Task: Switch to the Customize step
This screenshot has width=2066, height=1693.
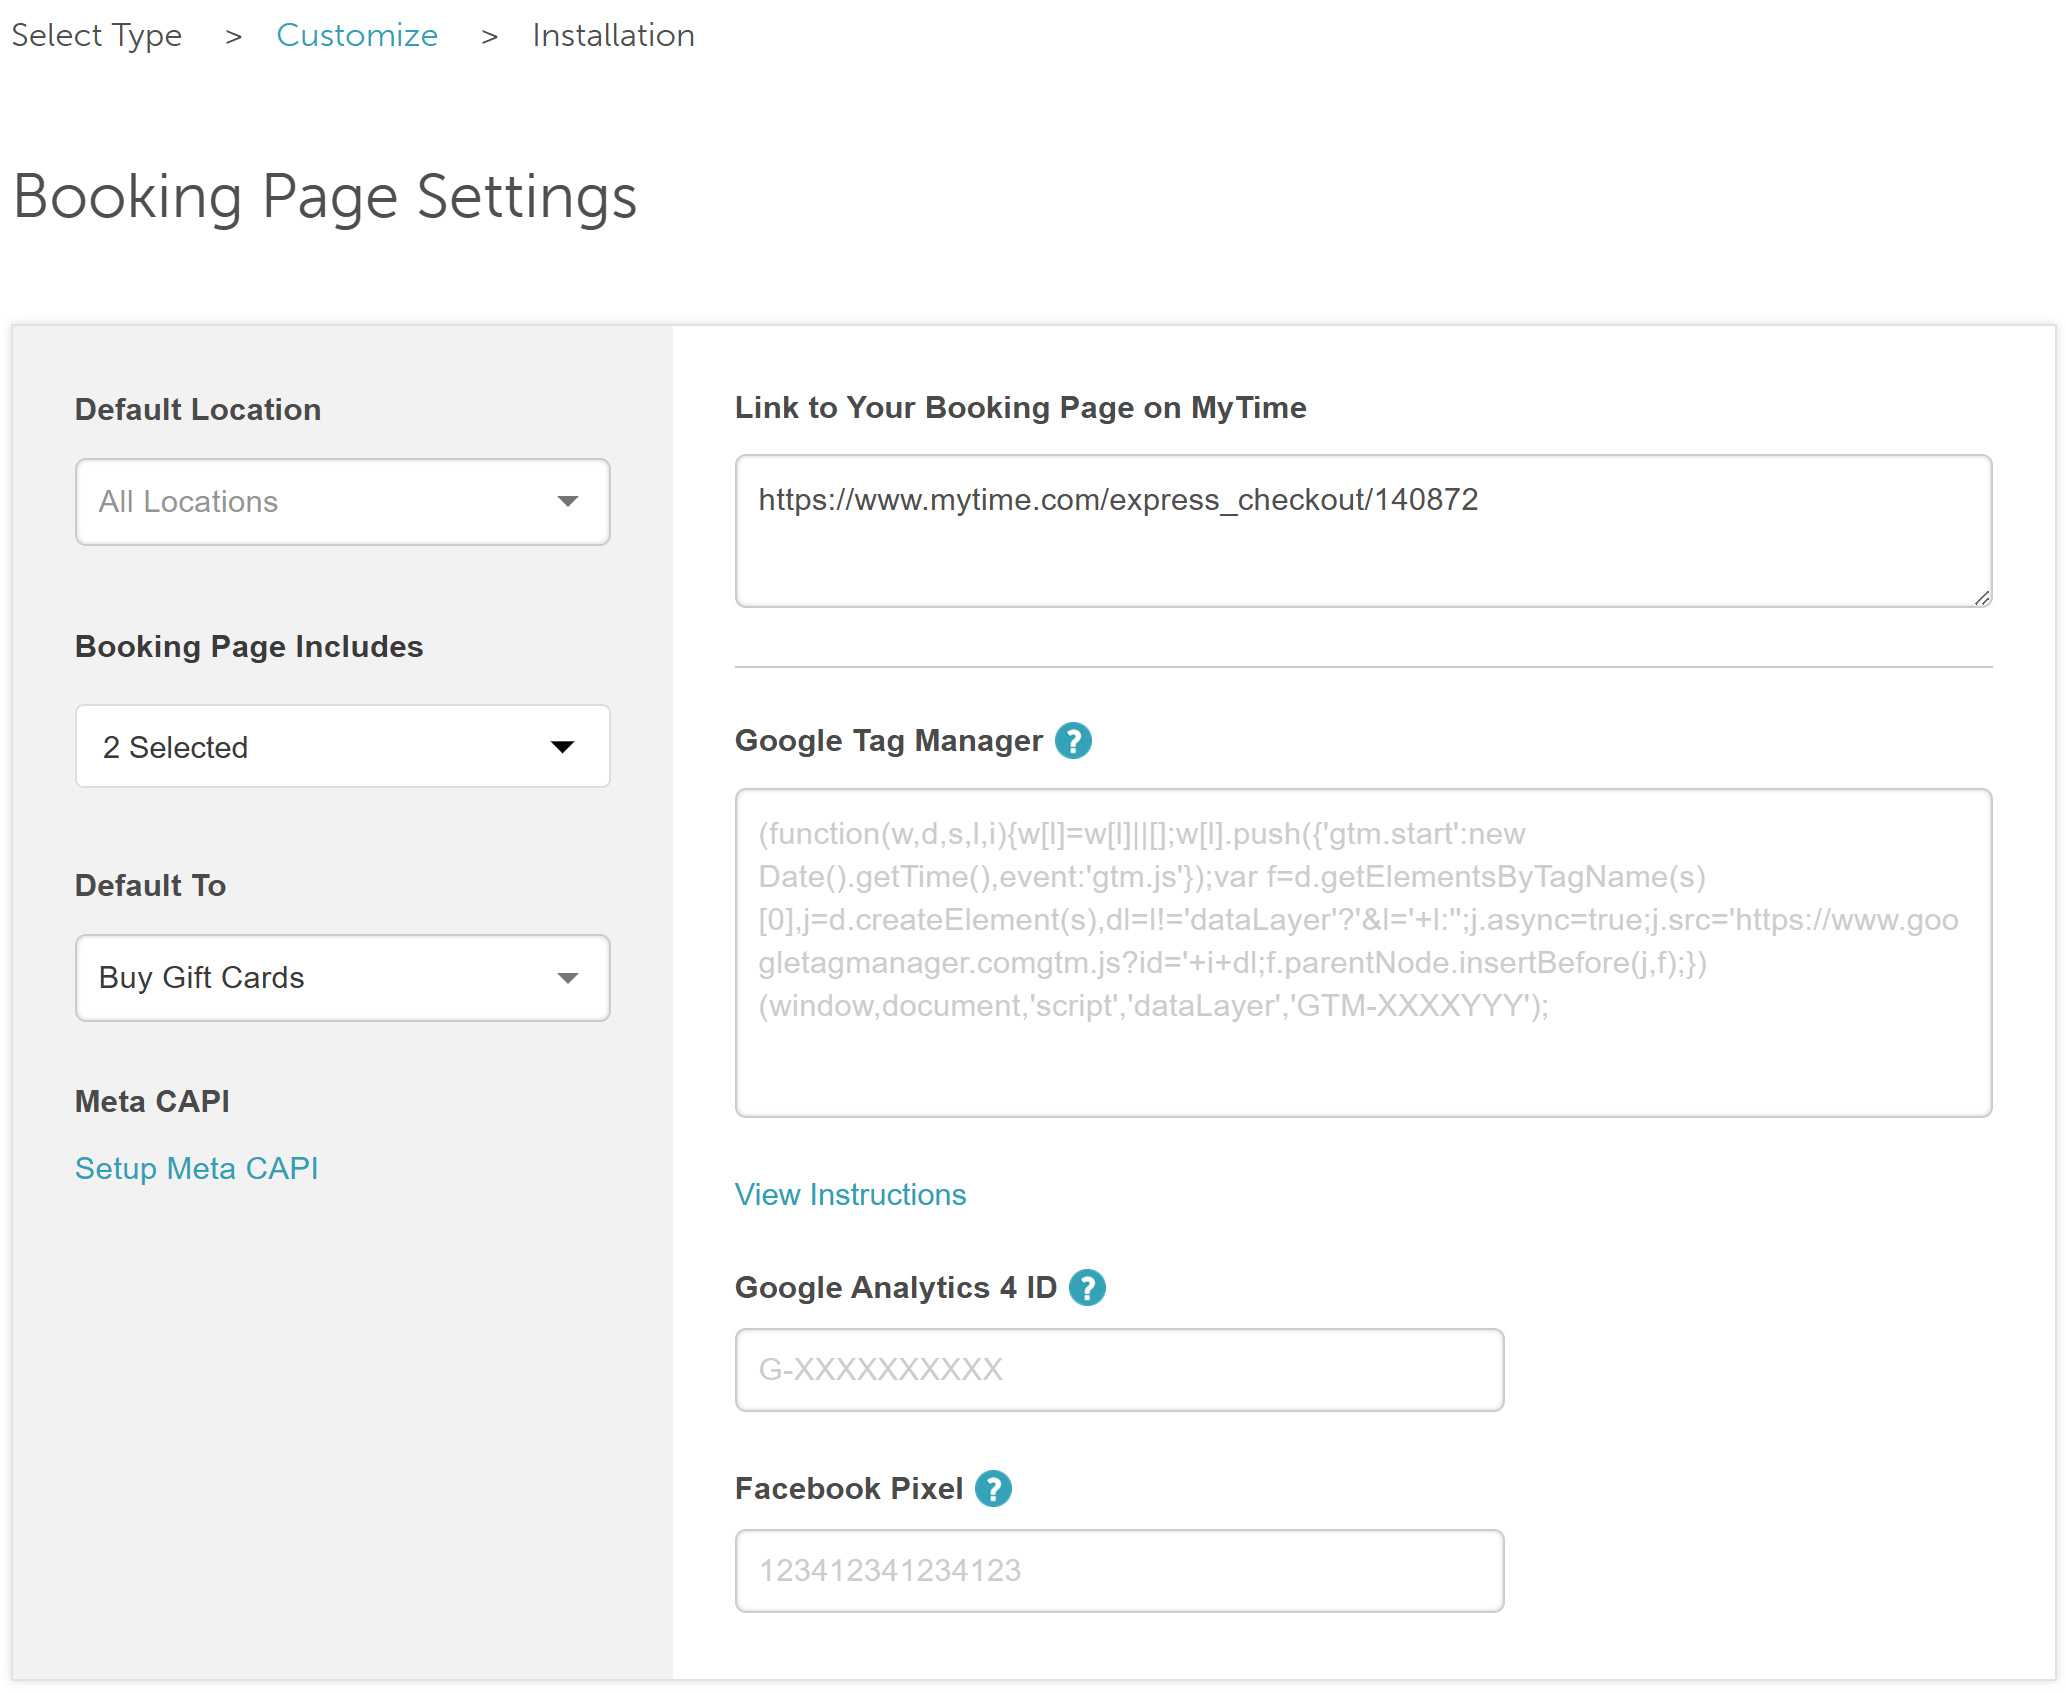Action: (357, 36)
